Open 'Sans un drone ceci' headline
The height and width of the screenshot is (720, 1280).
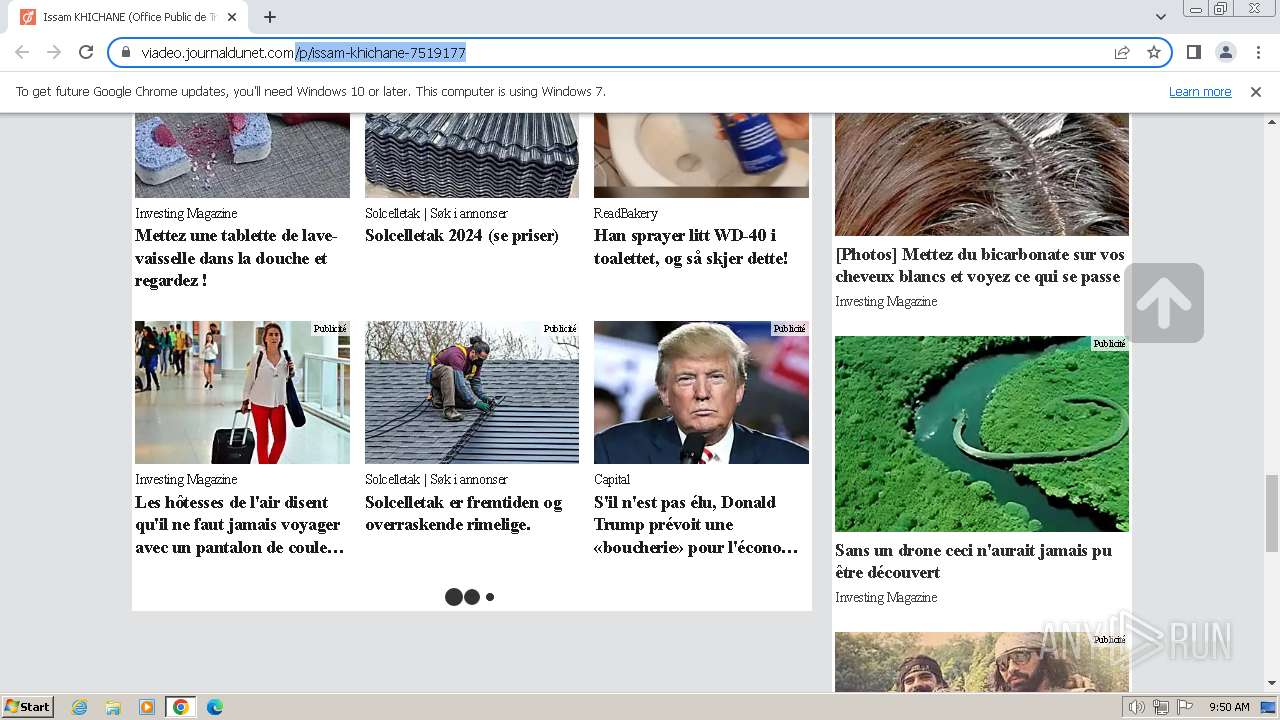(974, 561)
